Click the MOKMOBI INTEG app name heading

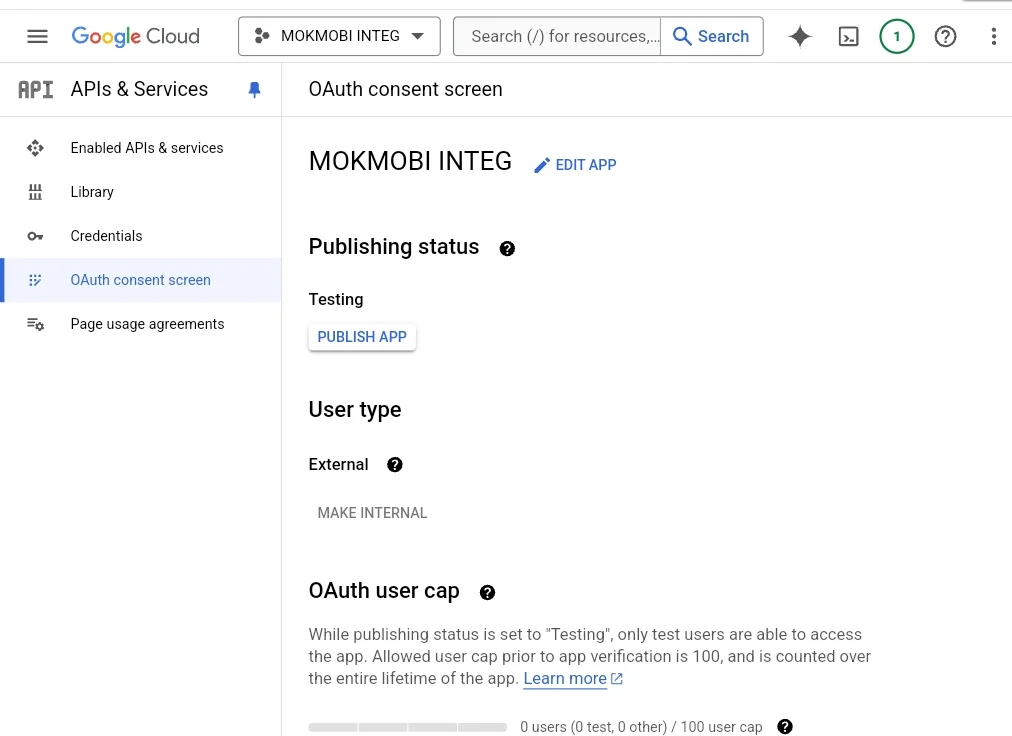tap(410, 161)
